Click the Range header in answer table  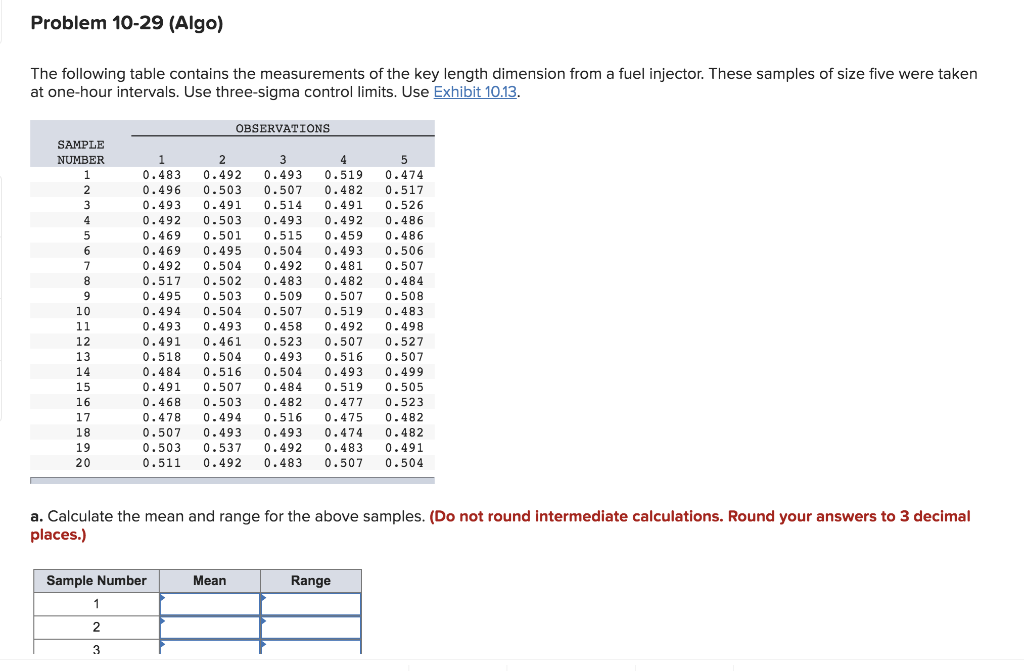click(310, 580)
